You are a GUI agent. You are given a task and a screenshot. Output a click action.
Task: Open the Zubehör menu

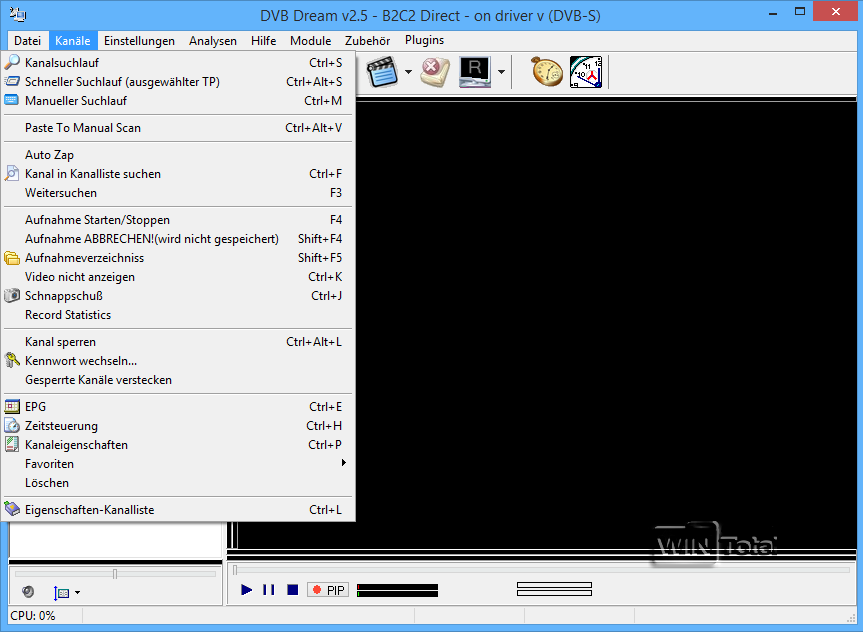pos(368,41)
